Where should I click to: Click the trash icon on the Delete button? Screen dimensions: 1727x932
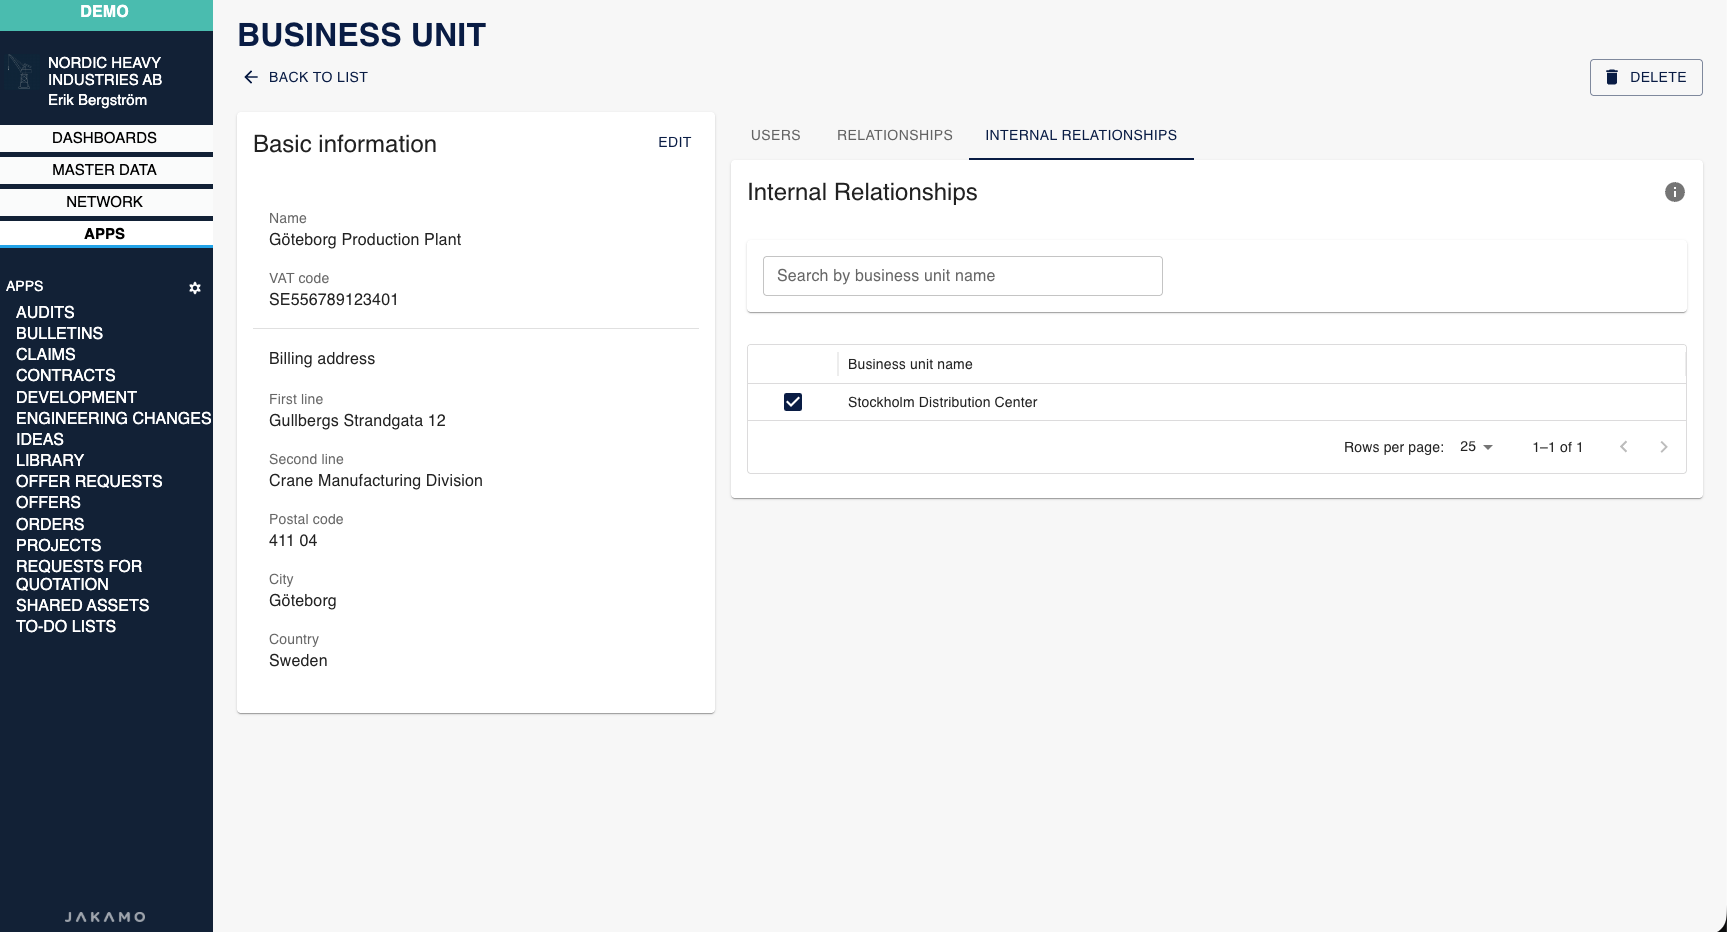1611,77
